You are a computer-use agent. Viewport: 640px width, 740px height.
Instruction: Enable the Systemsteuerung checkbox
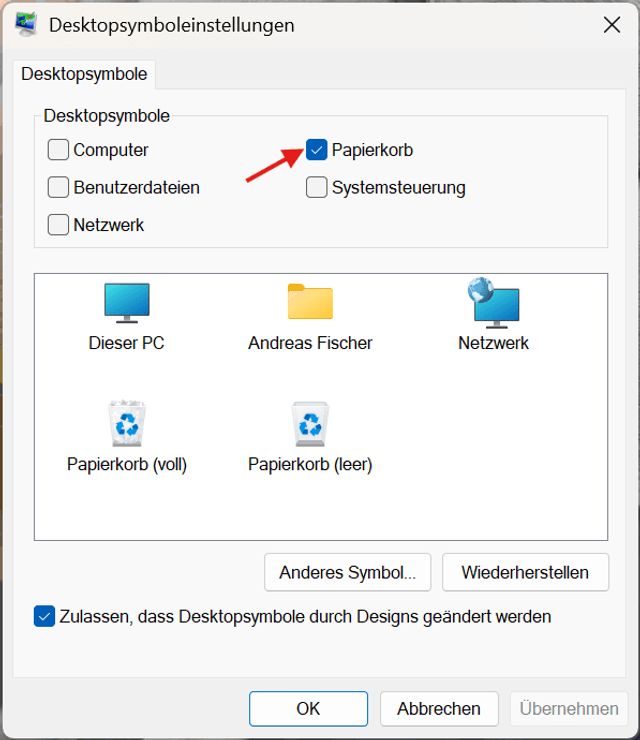tap(316, 187)
